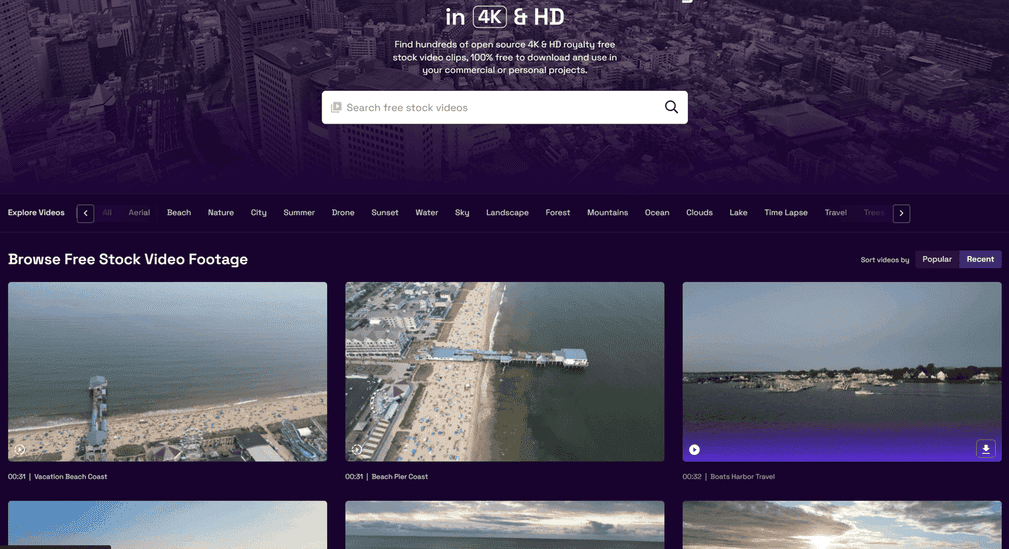Select the Aerial category
The width and height of the screenshot is (1009, 549).
click(x=139, y=212)
